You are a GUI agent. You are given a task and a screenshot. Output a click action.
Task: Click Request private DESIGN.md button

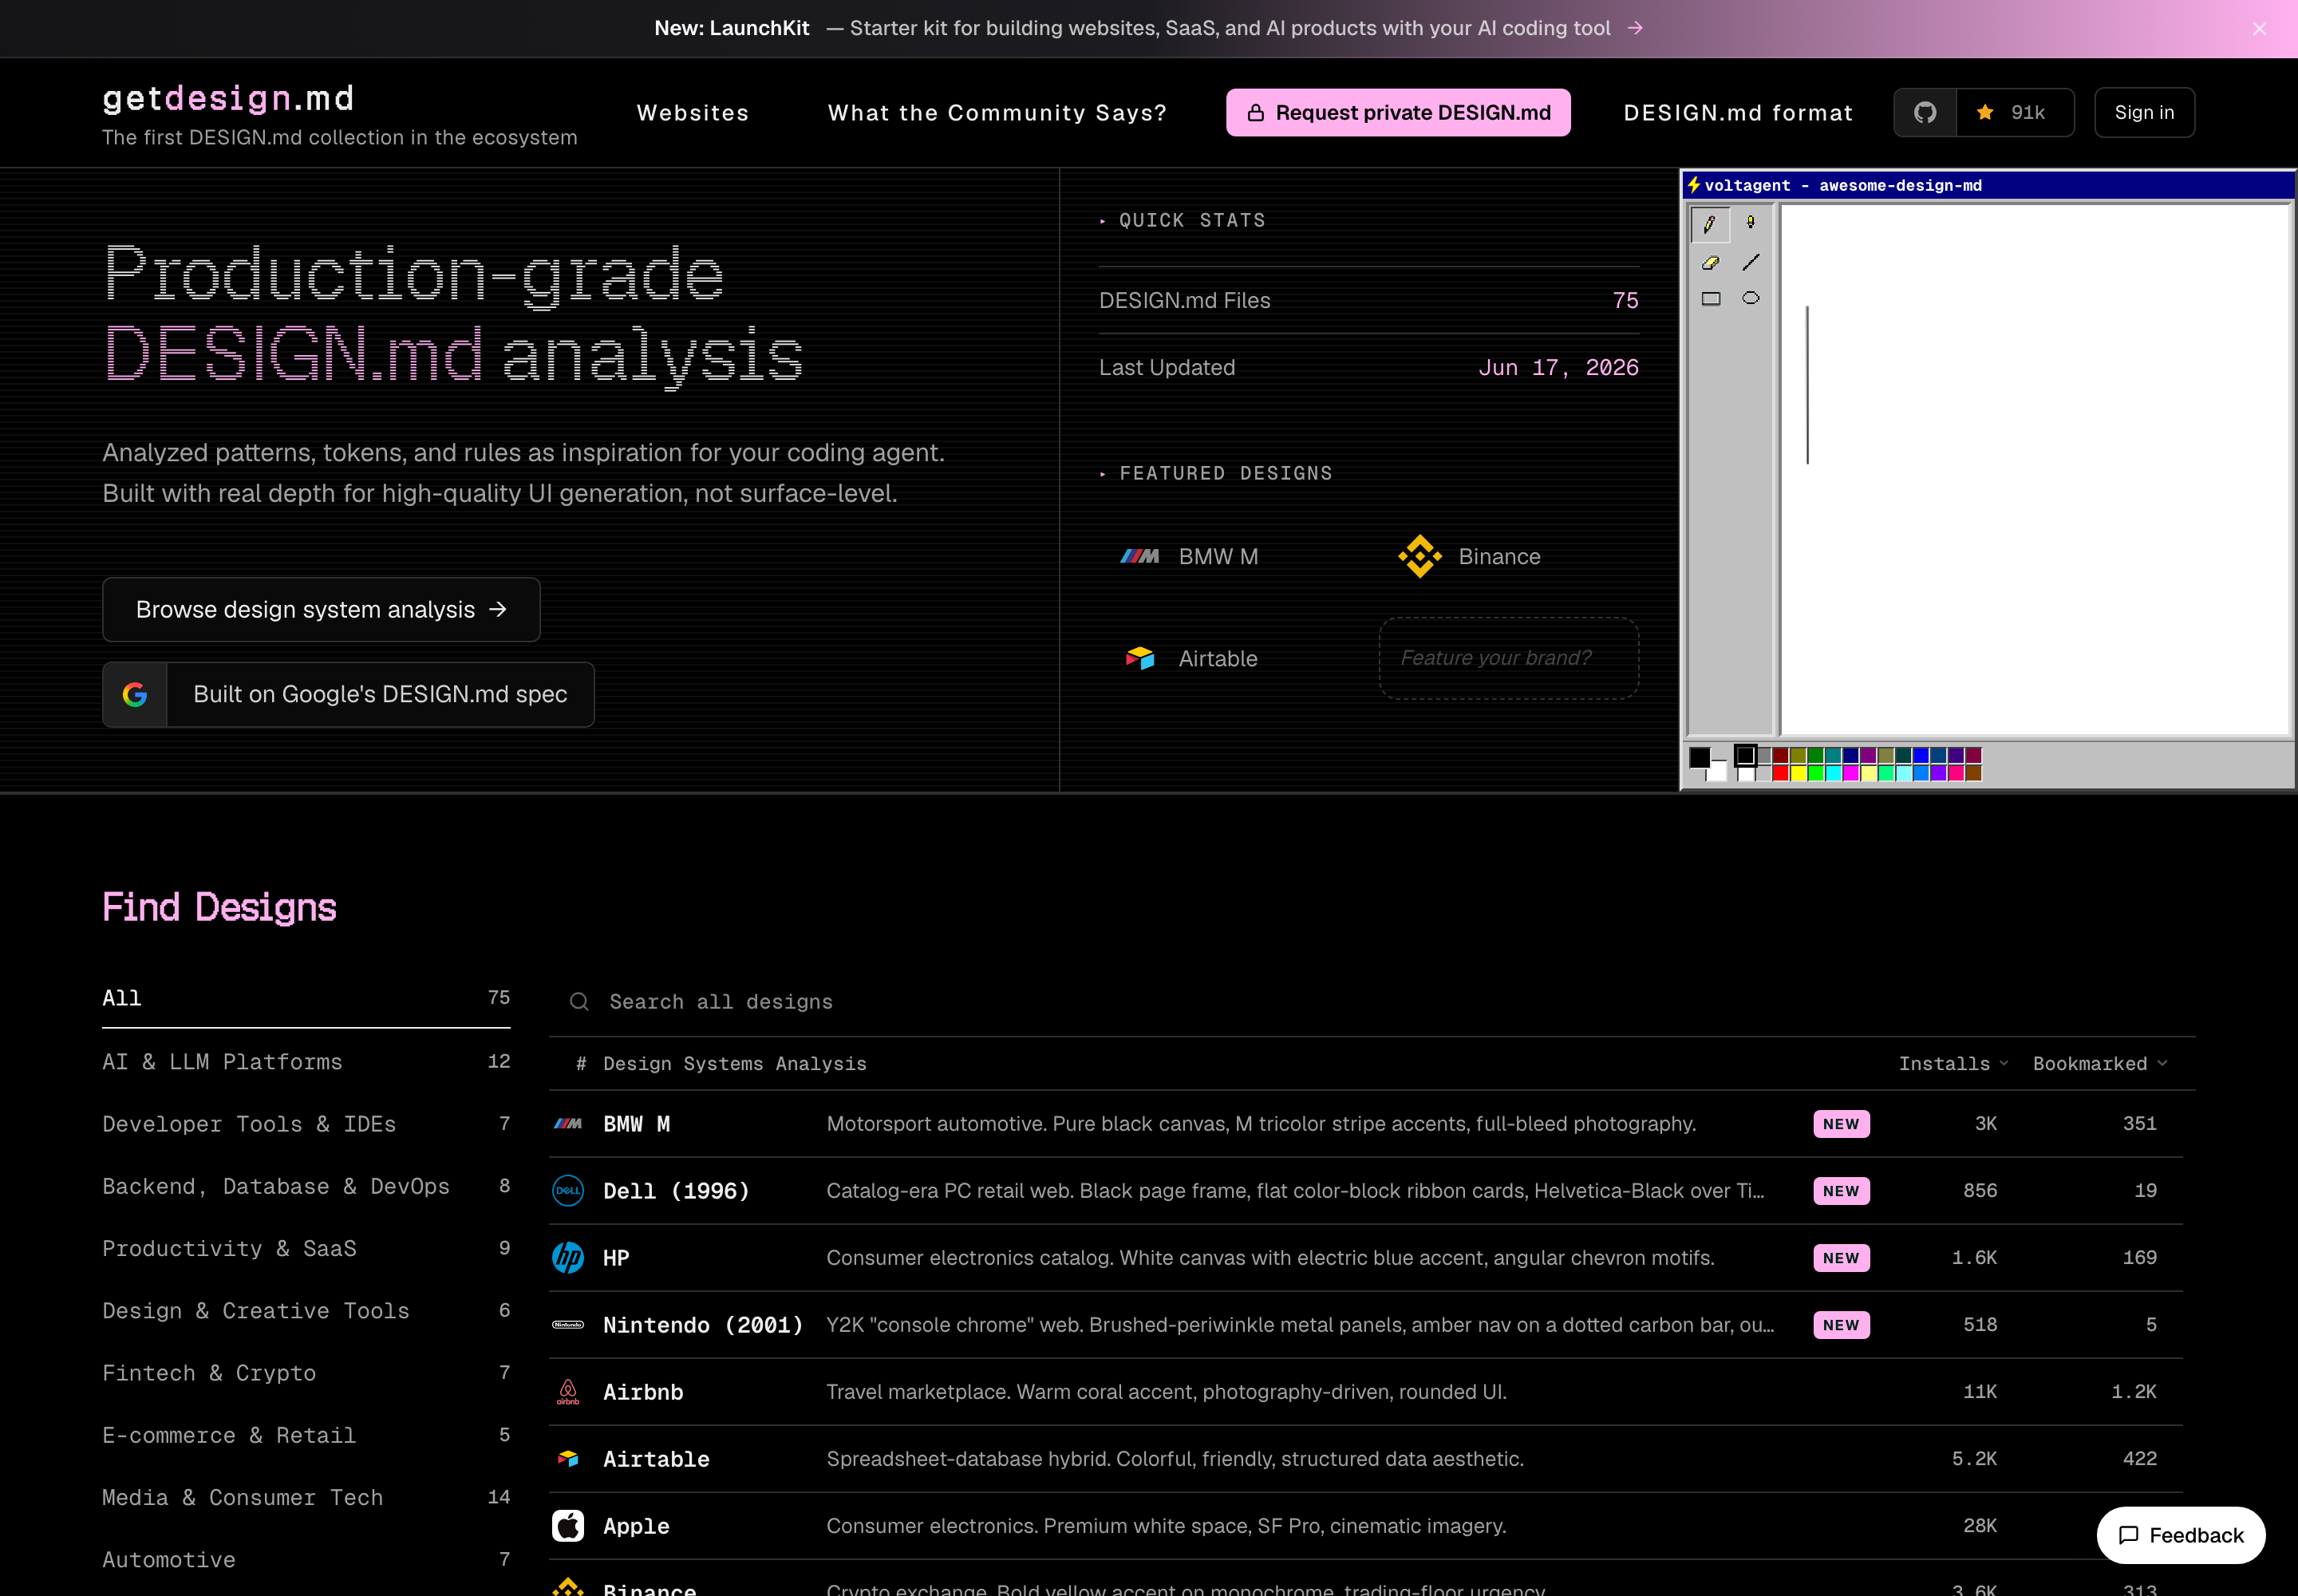(1398, 112)
